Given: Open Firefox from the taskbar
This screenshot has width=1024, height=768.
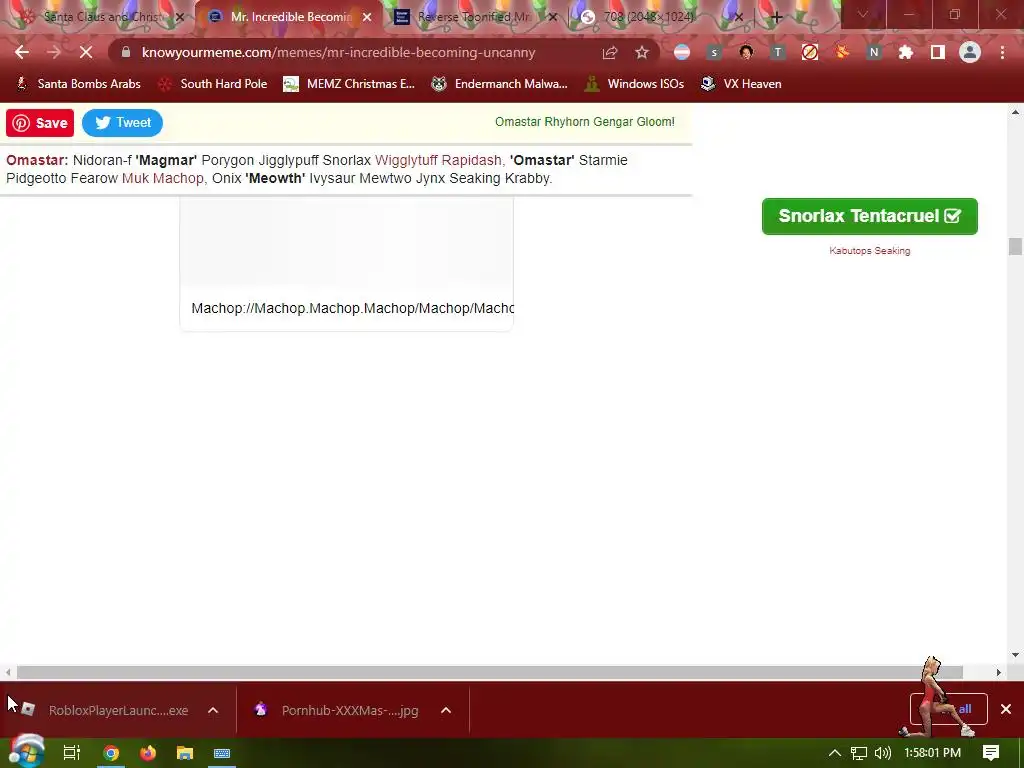Looking at the screenshot, I should [148, 753].
